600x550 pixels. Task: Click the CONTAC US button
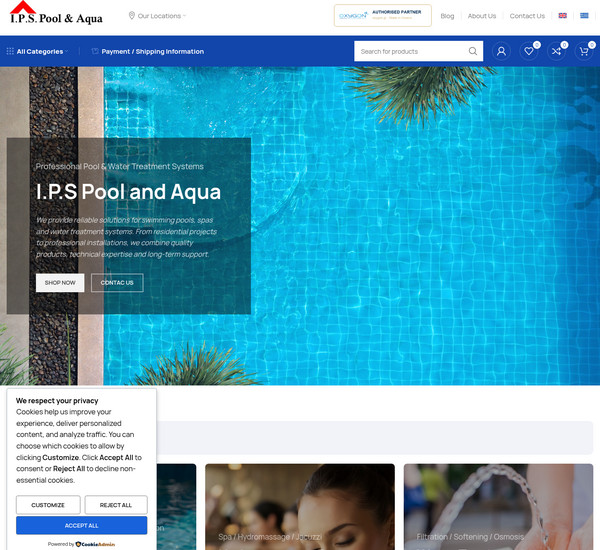pyautogui.click(x=117, y=283)
